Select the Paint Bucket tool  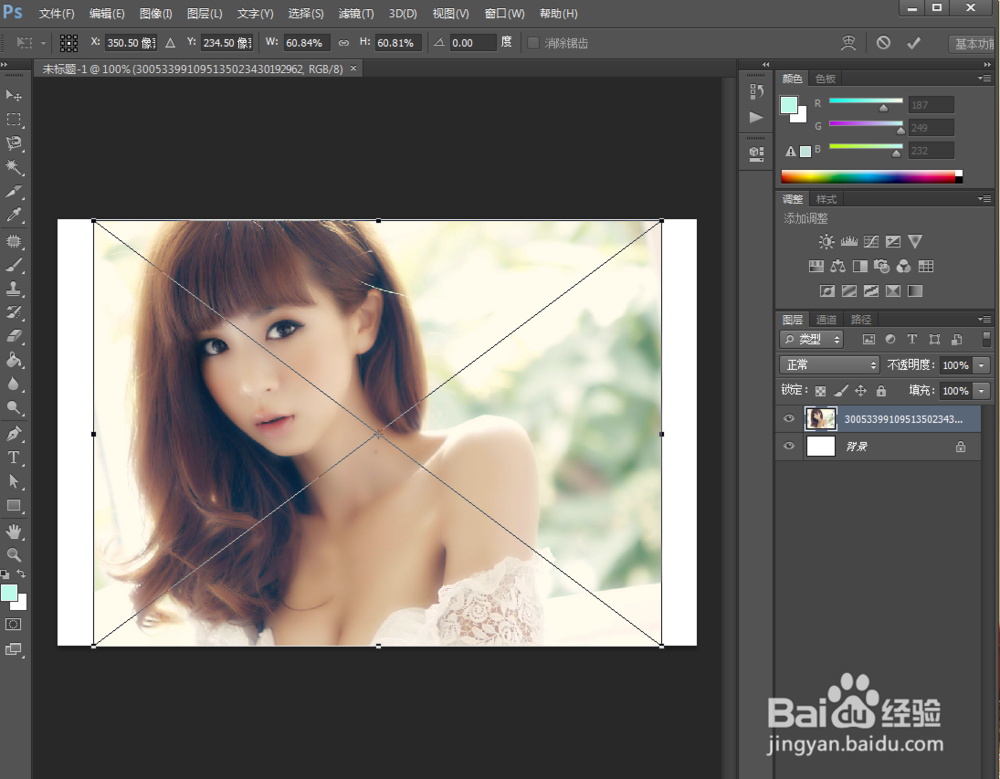tap(13, 360)
